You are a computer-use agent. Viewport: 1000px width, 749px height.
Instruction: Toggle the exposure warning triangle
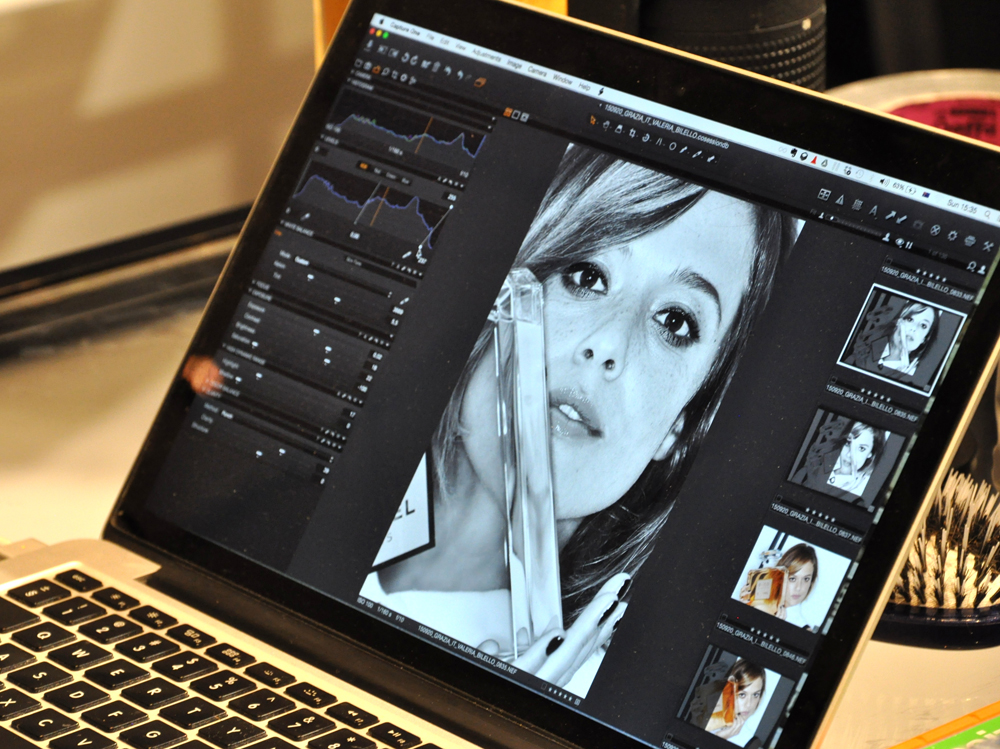(840, 198)
